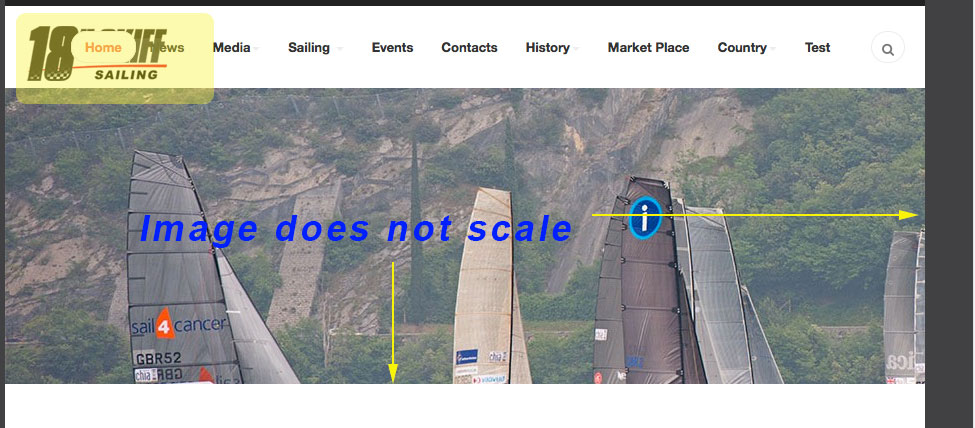Viewport: 975px width, 428px height.
Task: Click the sail4cancer logo on the sail
Action: (x=178, y=325)
